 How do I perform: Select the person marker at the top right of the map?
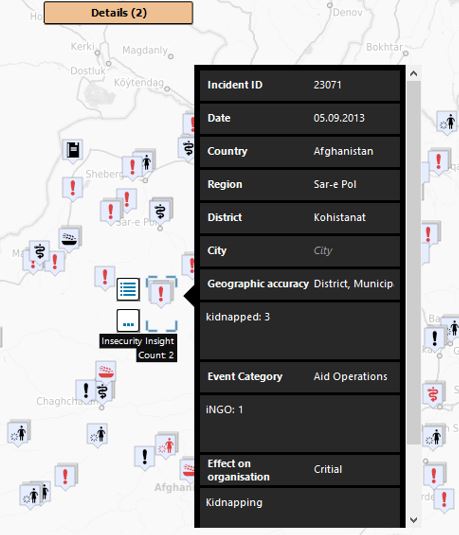[x=447, y=122]
